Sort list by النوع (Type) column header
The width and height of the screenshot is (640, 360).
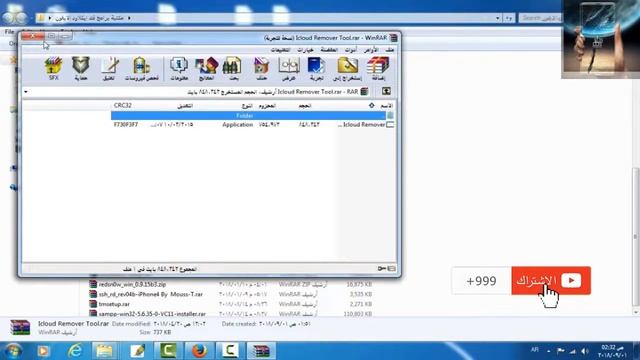click(247, 106)
